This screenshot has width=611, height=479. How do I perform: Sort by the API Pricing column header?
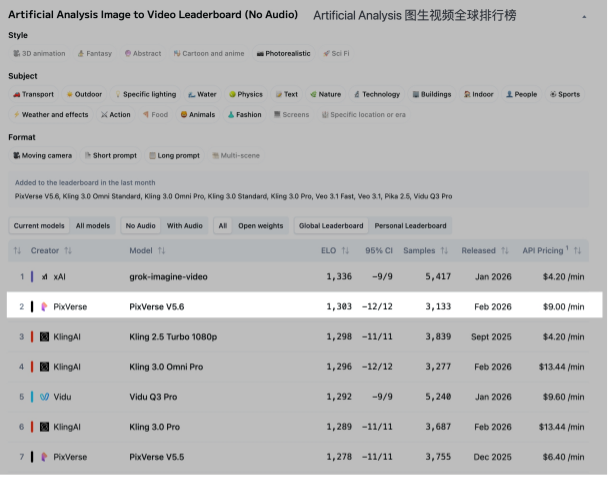tap(550, 250)
